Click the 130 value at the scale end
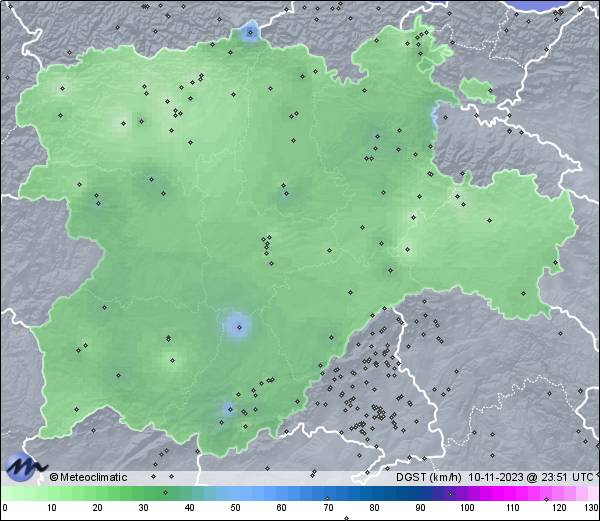The width and height of the screenshot is (600, 521). pos(591,508)
